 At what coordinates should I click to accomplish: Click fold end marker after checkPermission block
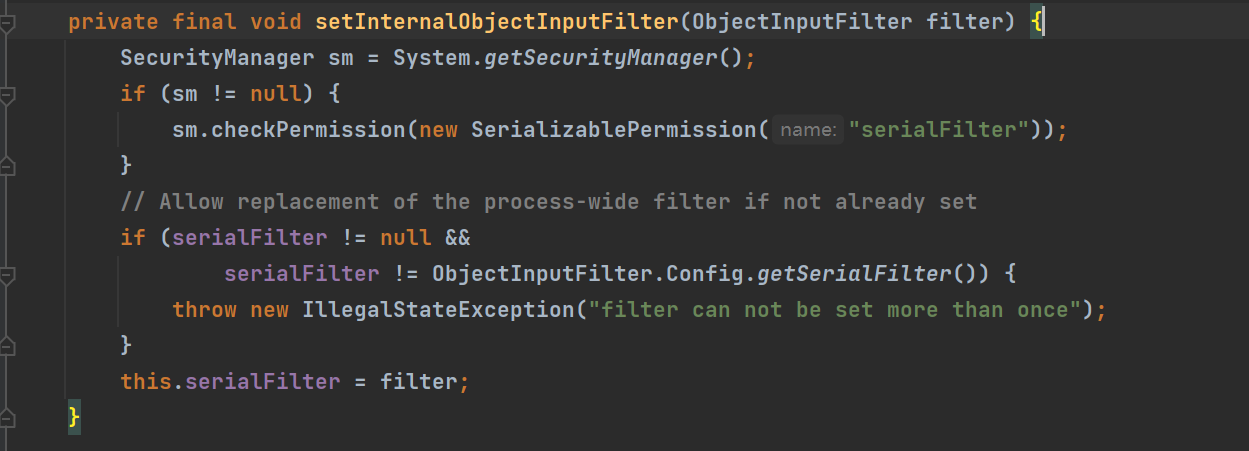(8, 165)
